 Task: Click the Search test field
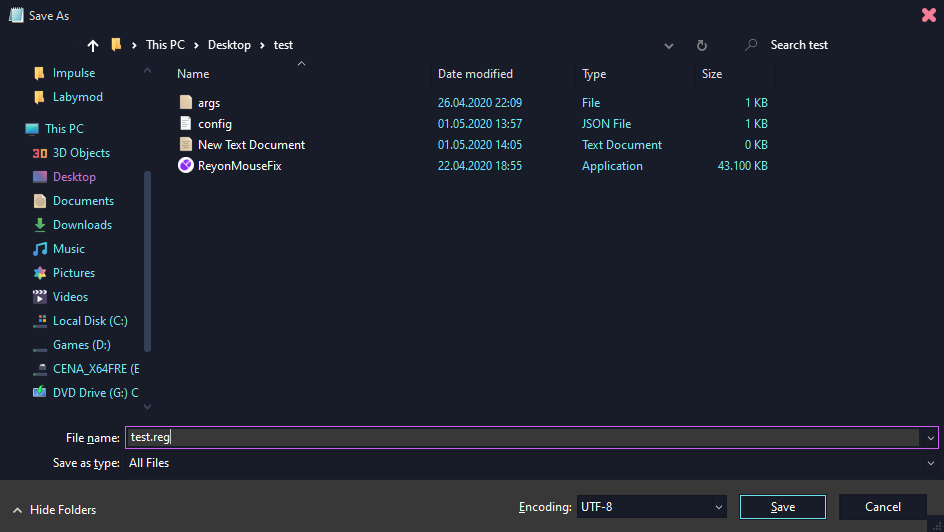click(799, 45)
